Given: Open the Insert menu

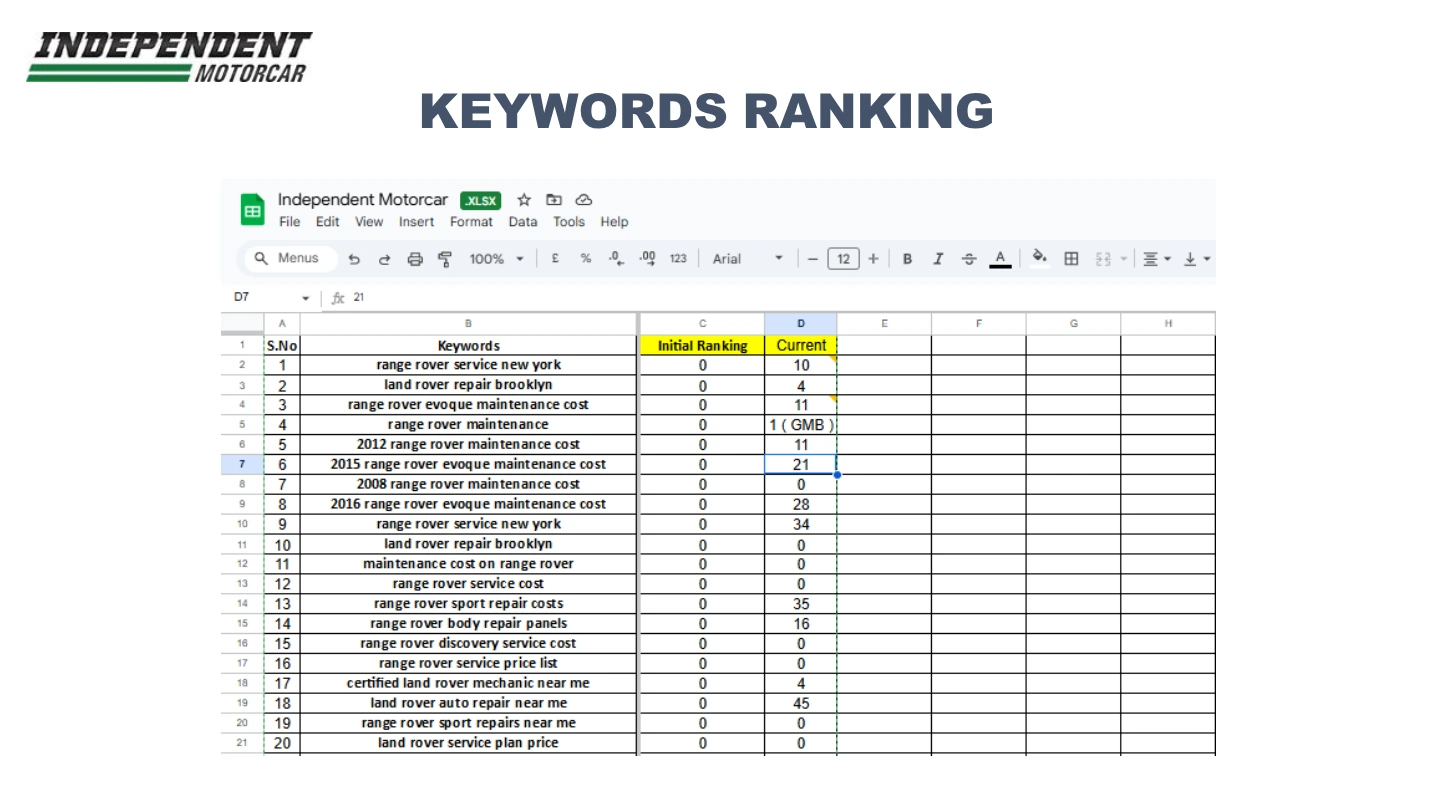Looking at the screenshot, I should point(416,222).
